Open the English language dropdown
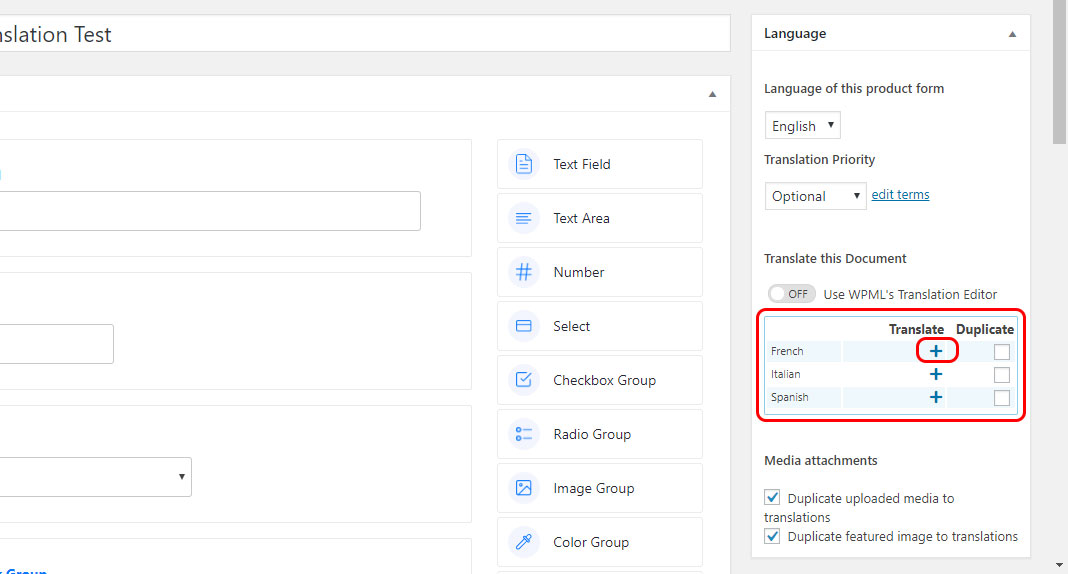 click(802, 126)
